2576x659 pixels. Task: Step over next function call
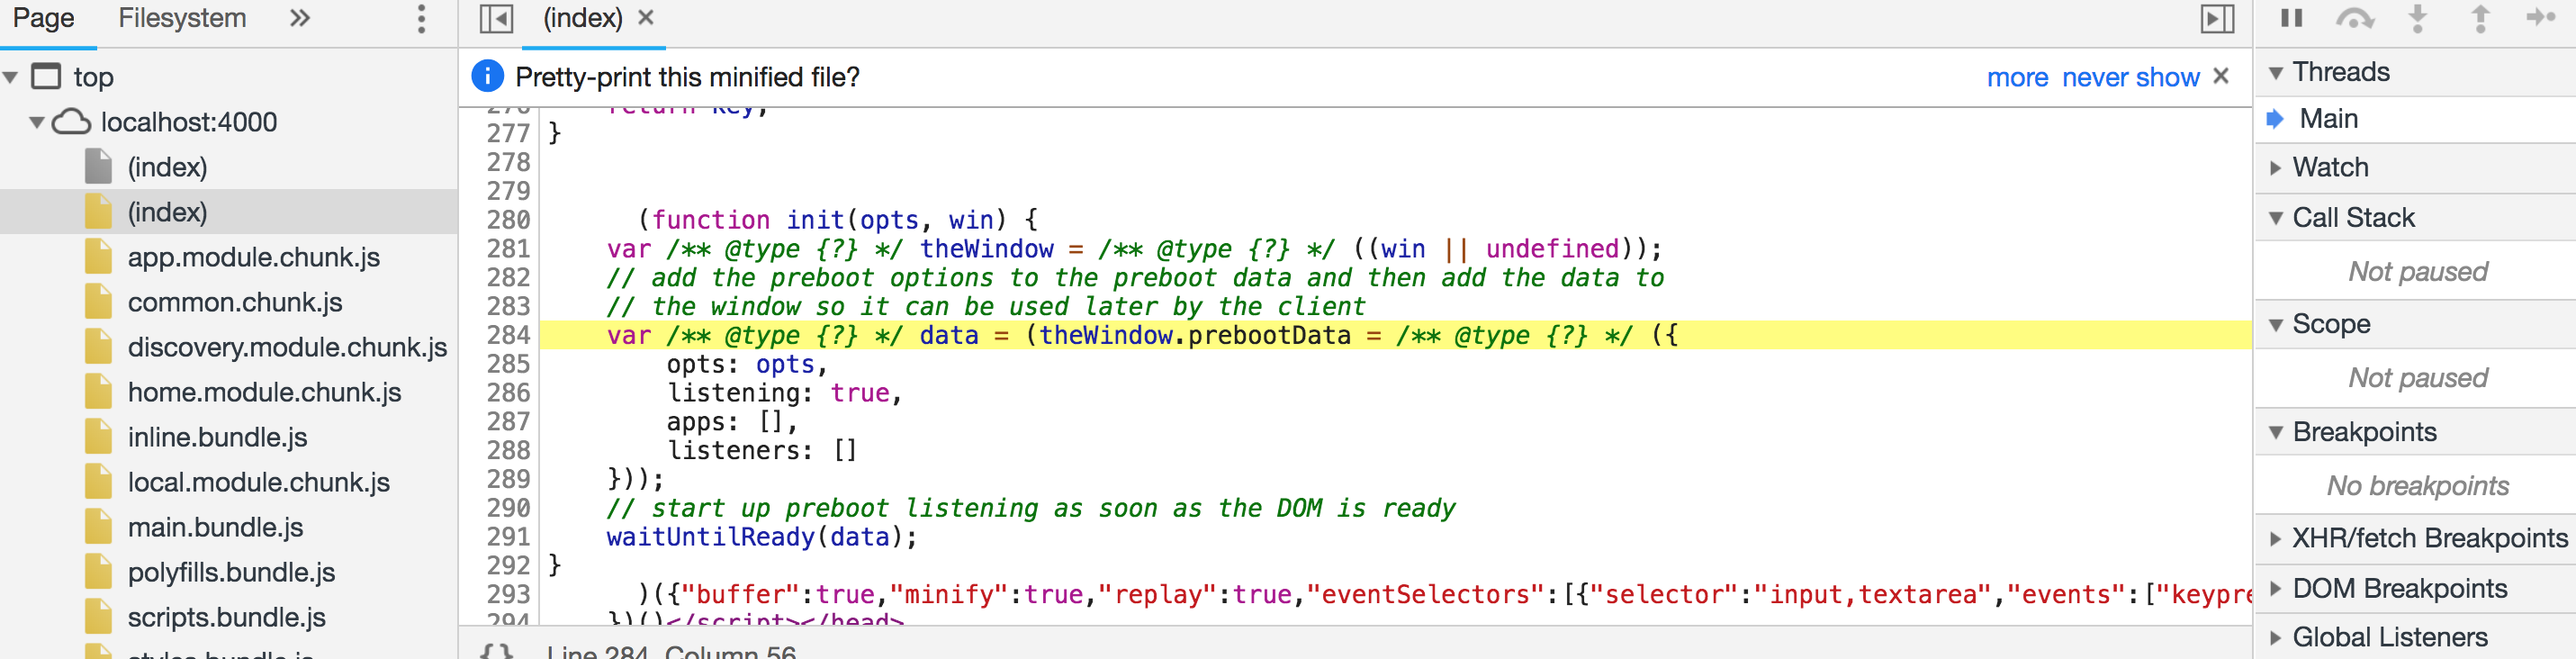point(2355,18)
